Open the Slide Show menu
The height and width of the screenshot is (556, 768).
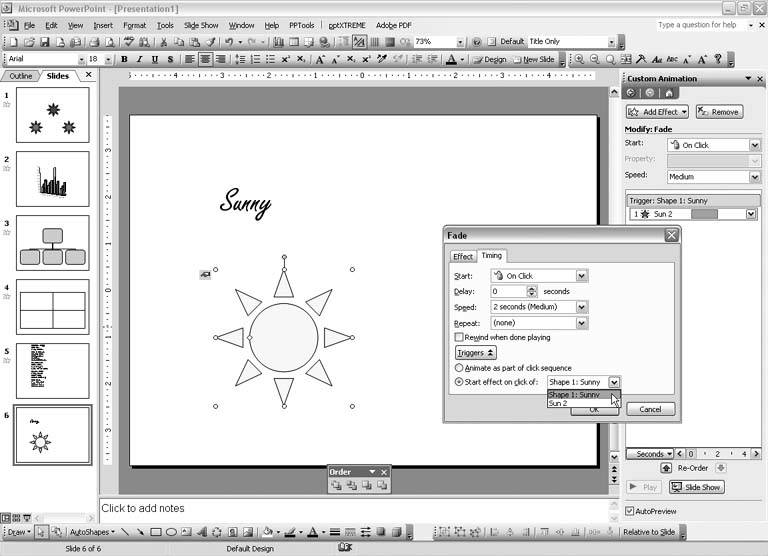point(201,25)
